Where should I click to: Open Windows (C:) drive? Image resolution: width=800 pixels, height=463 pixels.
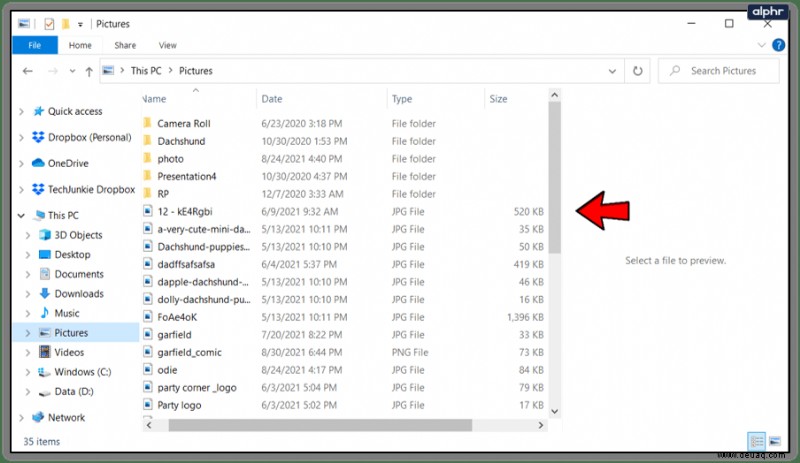(83, 372)
